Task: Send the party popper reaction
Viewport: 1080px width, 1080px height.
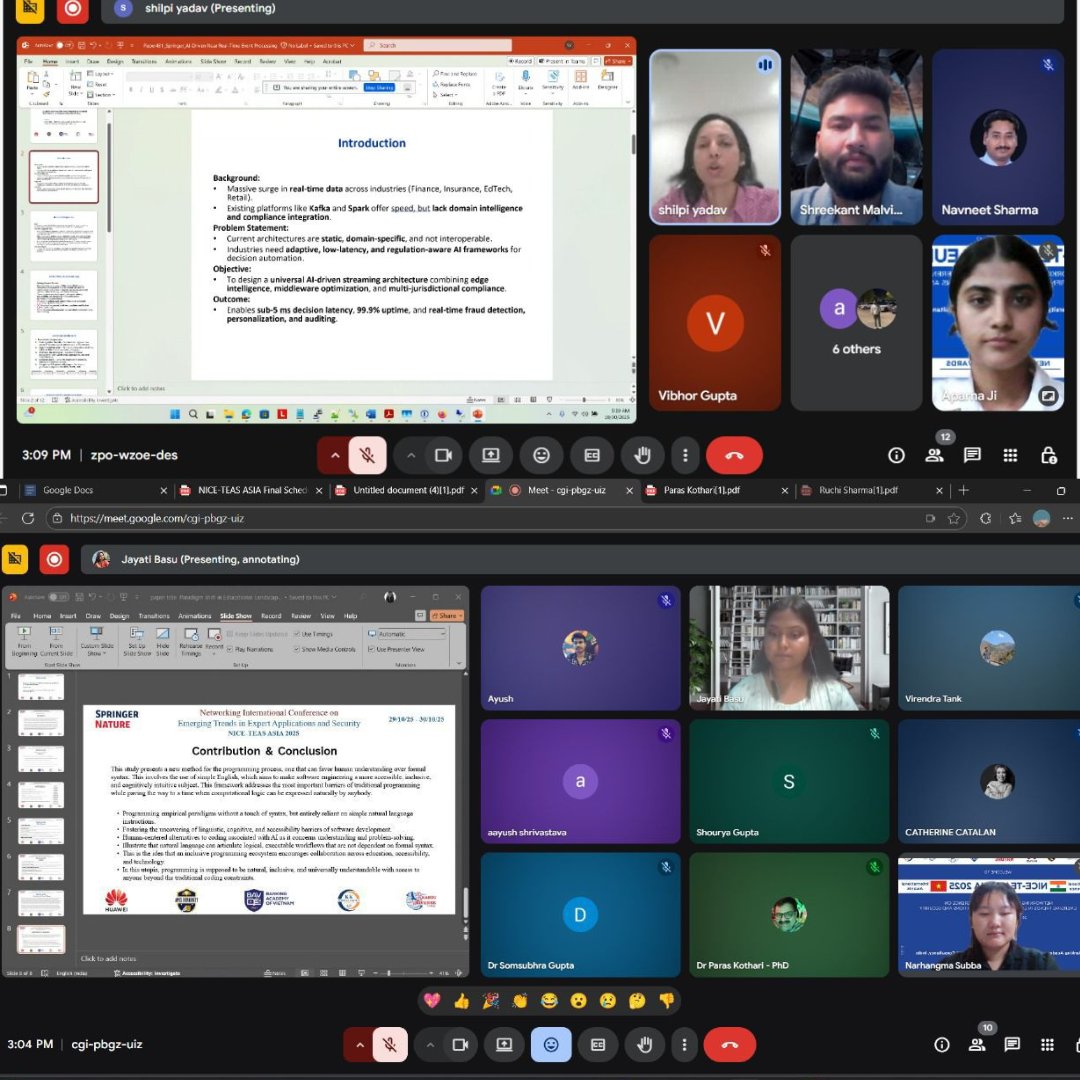Action: point(490,1001)
